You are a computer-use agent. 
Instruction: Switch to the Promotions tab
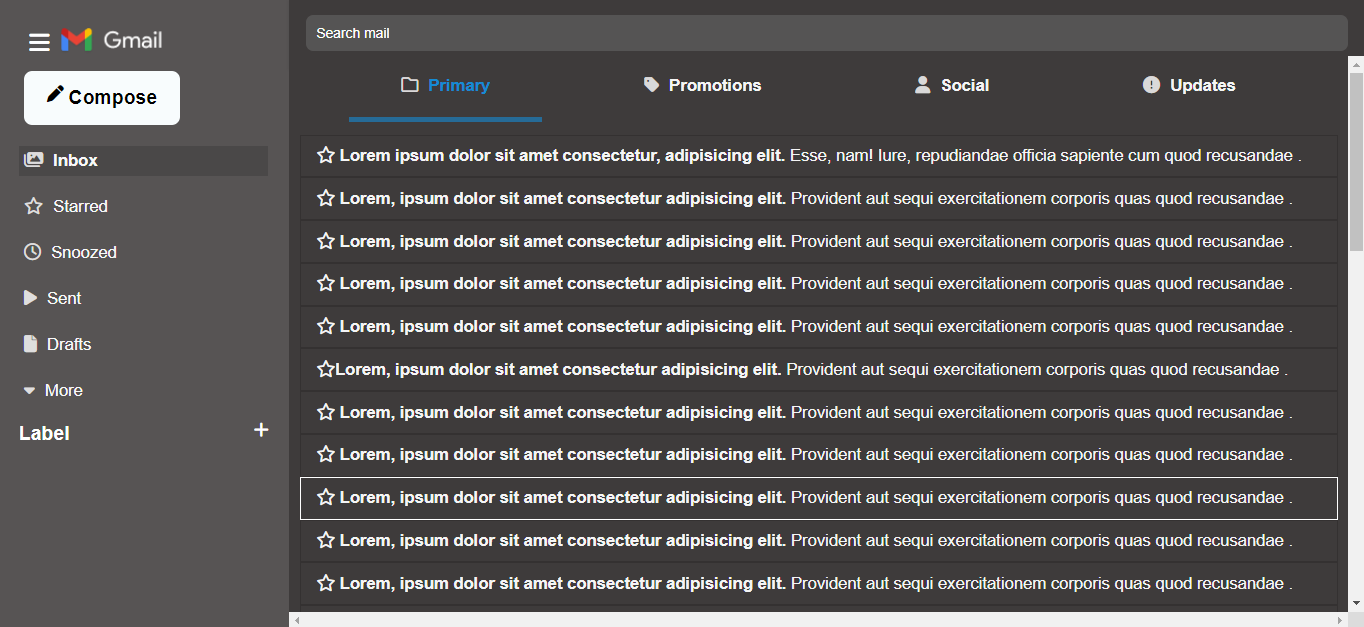point(702,86)
